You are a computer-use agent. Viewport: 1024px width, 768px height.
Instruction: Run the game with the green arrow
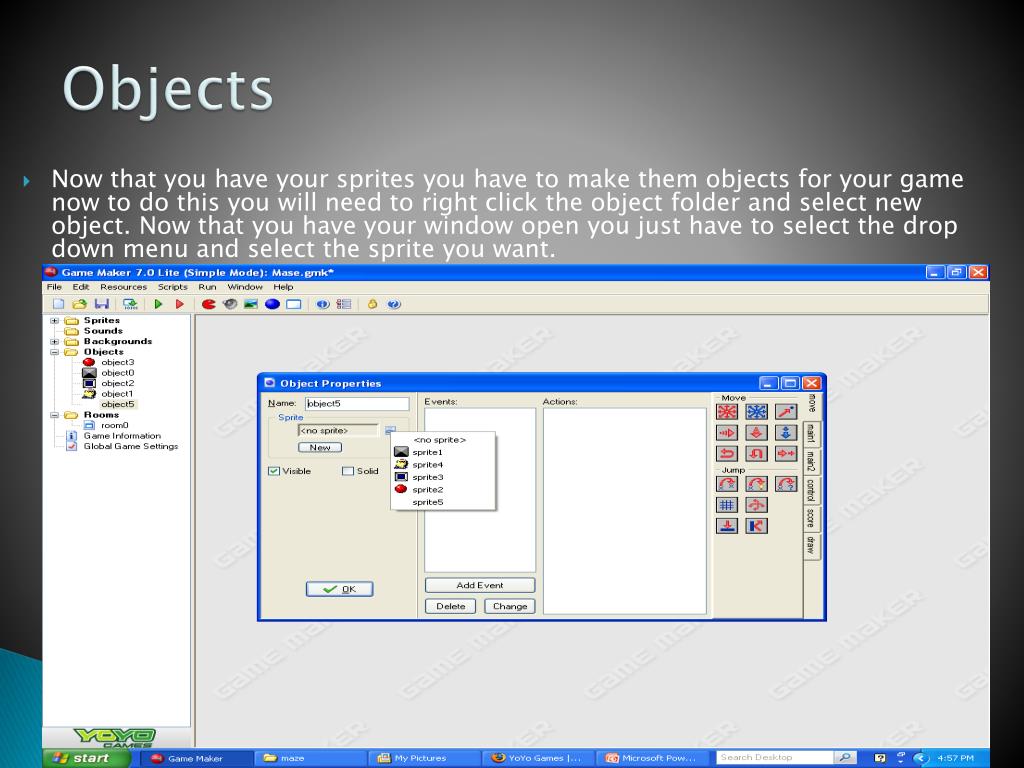coord(158,304)
